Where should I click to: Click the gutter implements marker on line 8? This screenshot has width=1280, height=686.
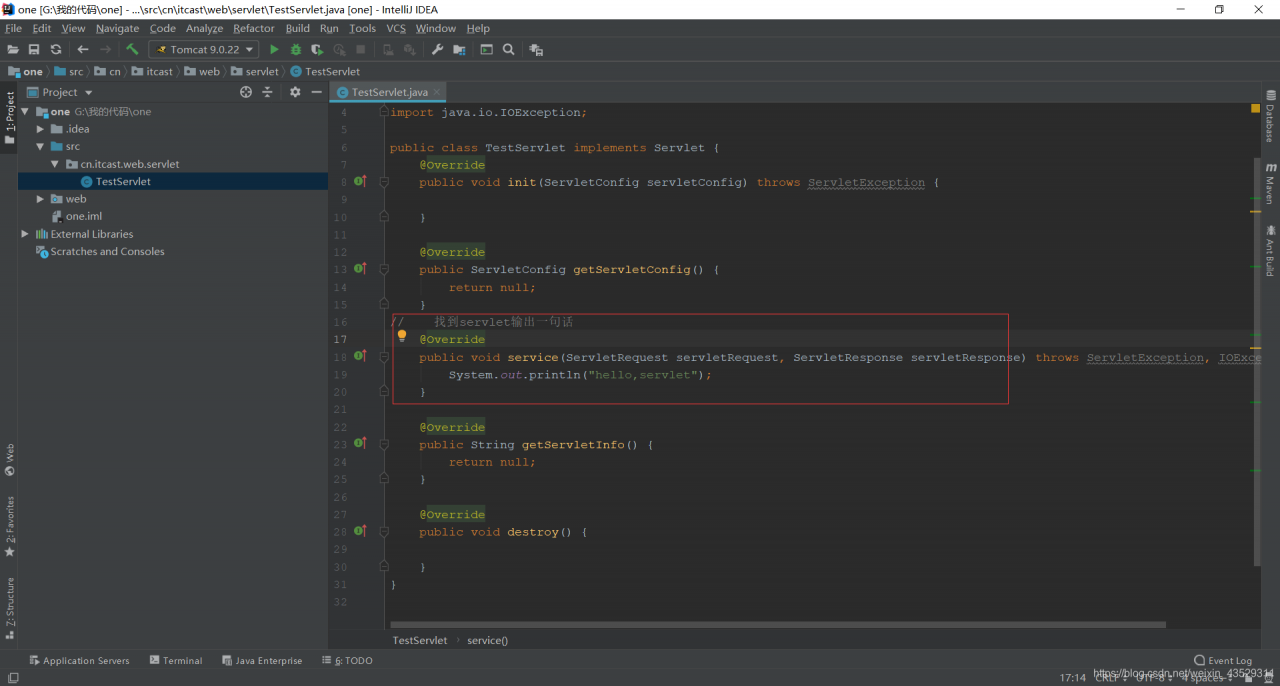click(x=360, y=182)
